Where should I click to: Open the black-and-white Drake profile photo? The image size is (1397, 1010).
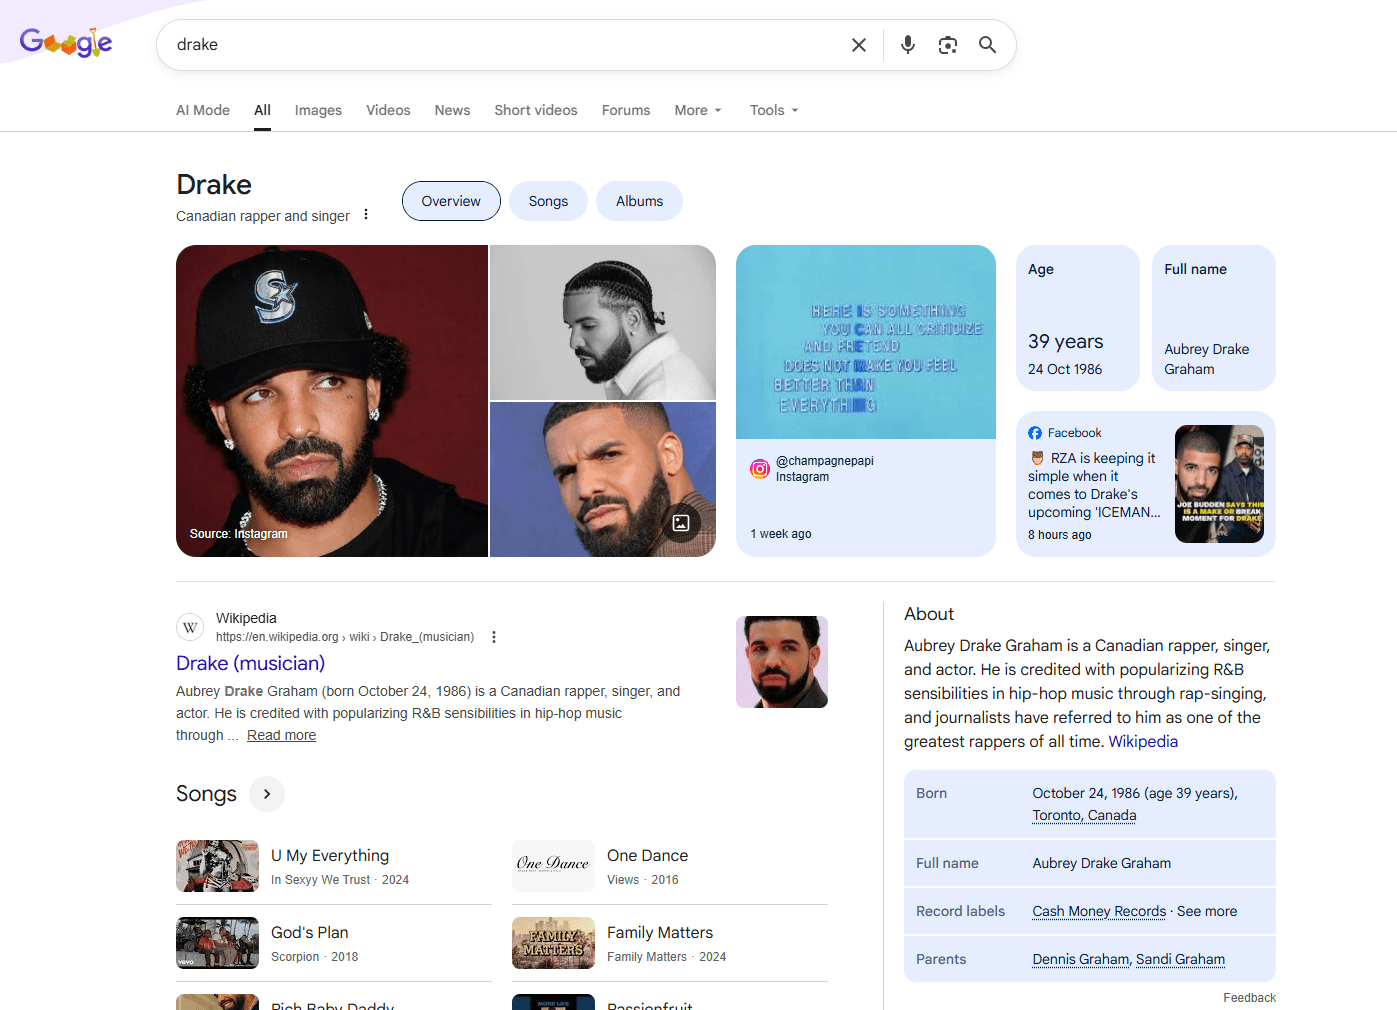pyautogui.click(x=603, y=322)
